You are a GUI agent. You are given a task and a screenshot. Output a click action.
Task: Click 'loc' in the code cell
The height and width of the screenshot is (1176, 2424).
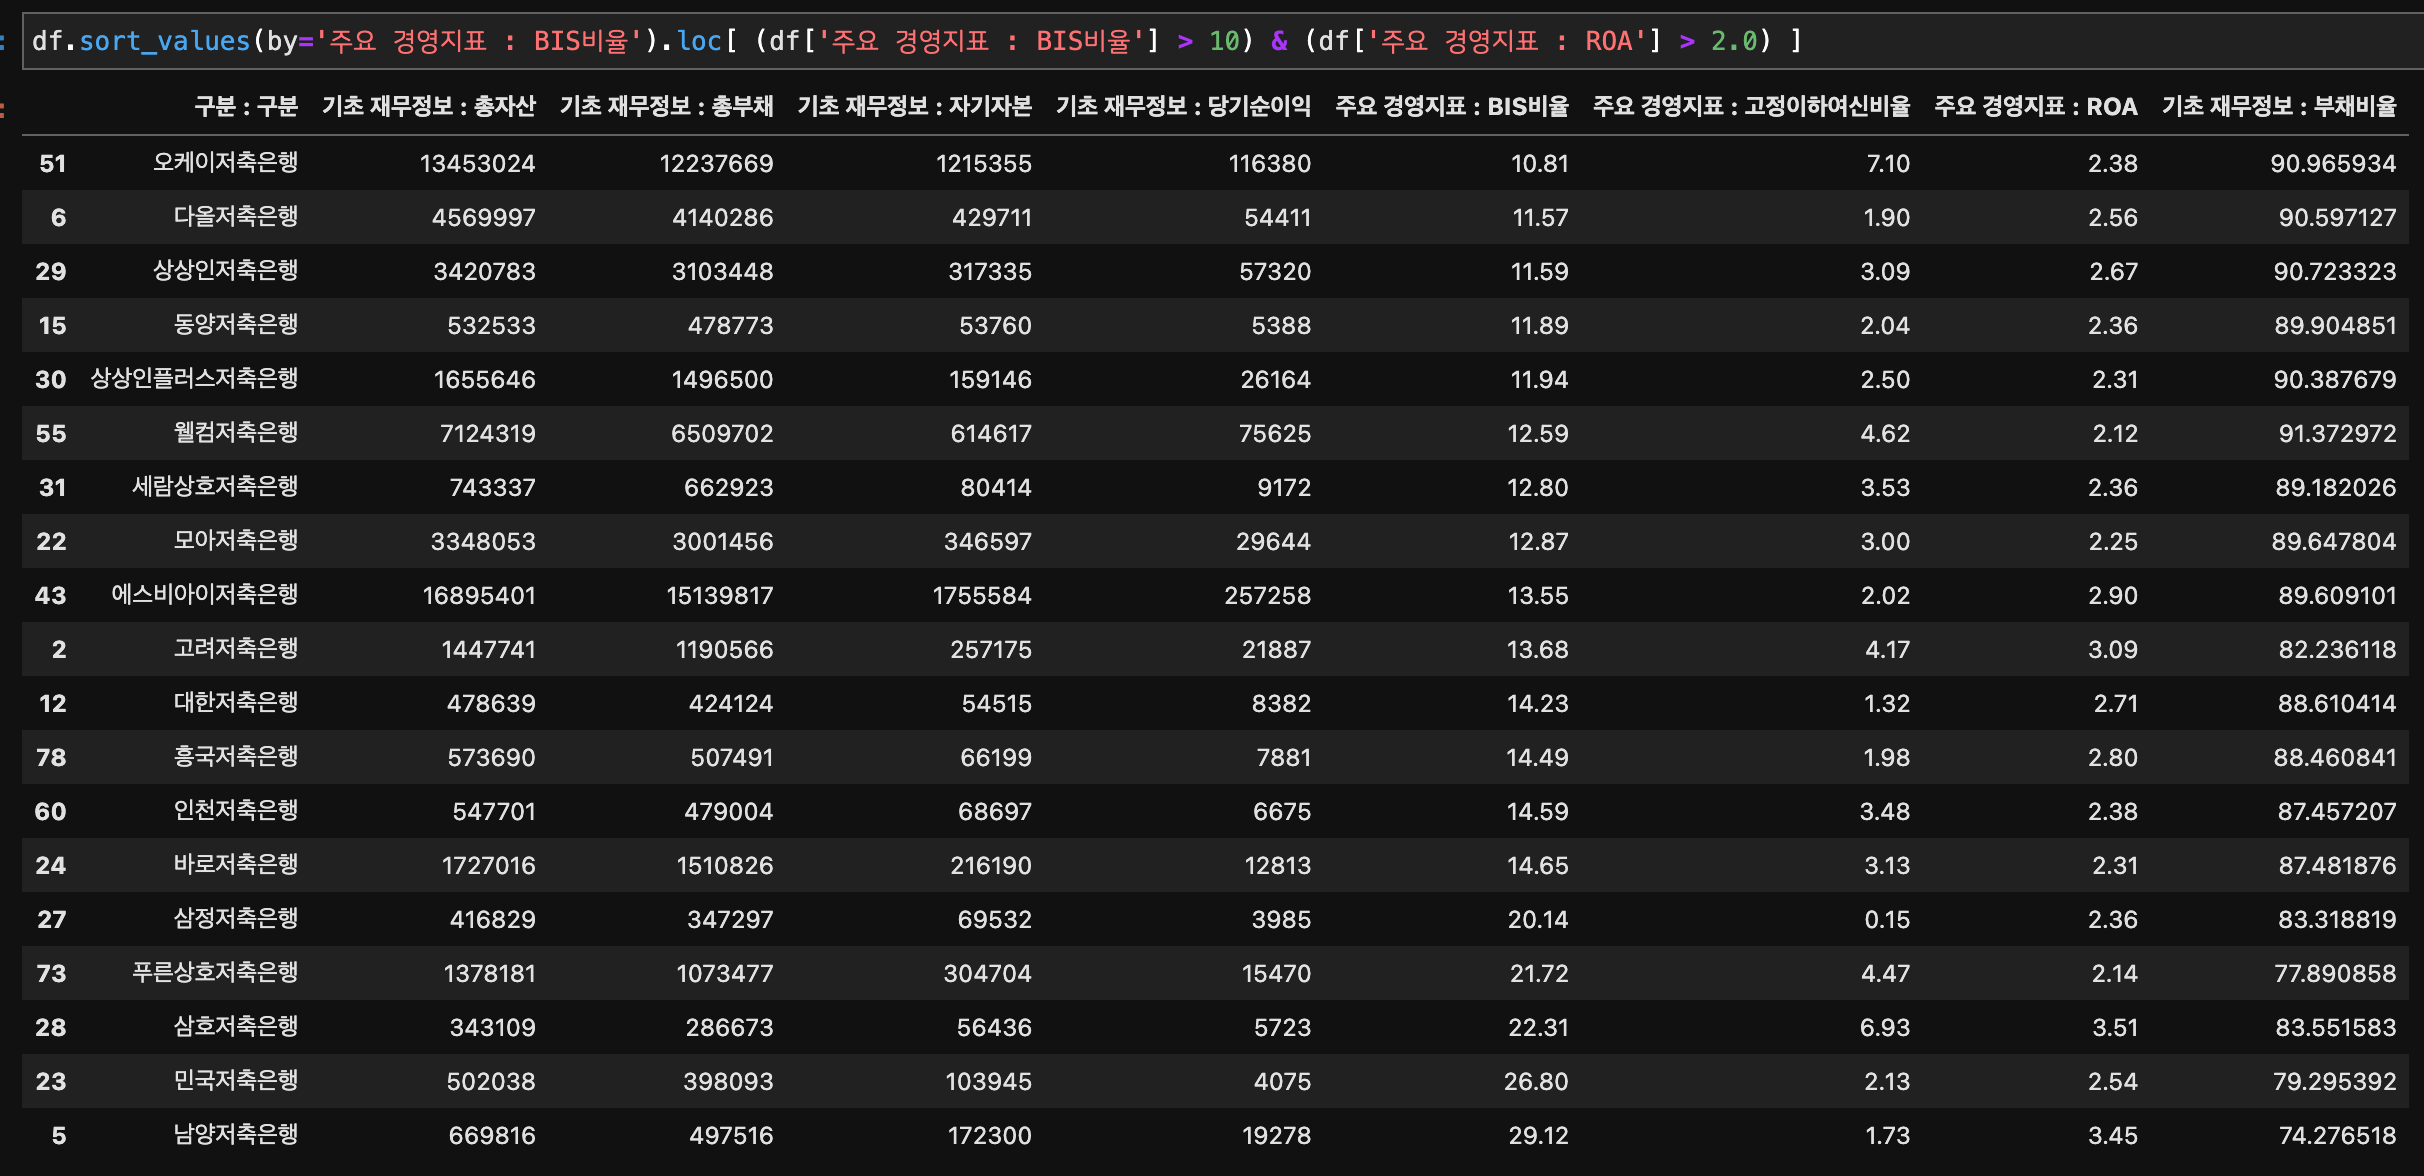coord(698,41)
